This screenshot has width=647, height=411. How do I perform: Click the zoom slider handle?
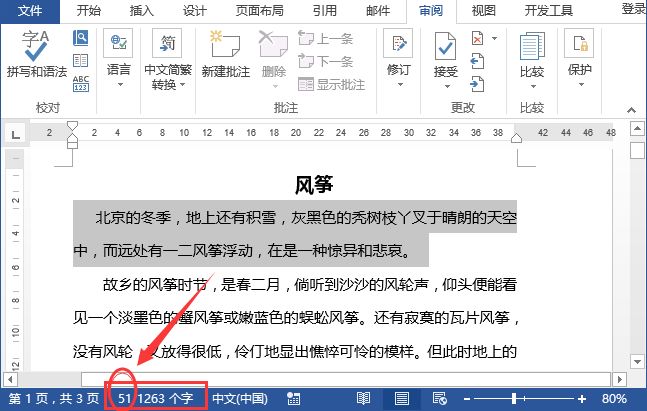click(514, 399)
